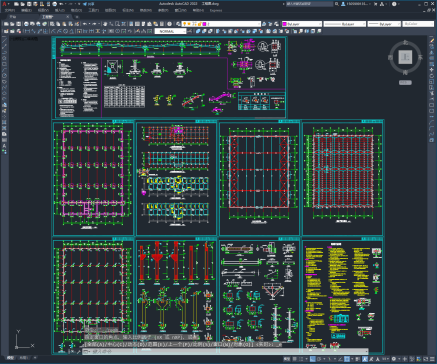Open the user account dropdown in title bar

356,4
